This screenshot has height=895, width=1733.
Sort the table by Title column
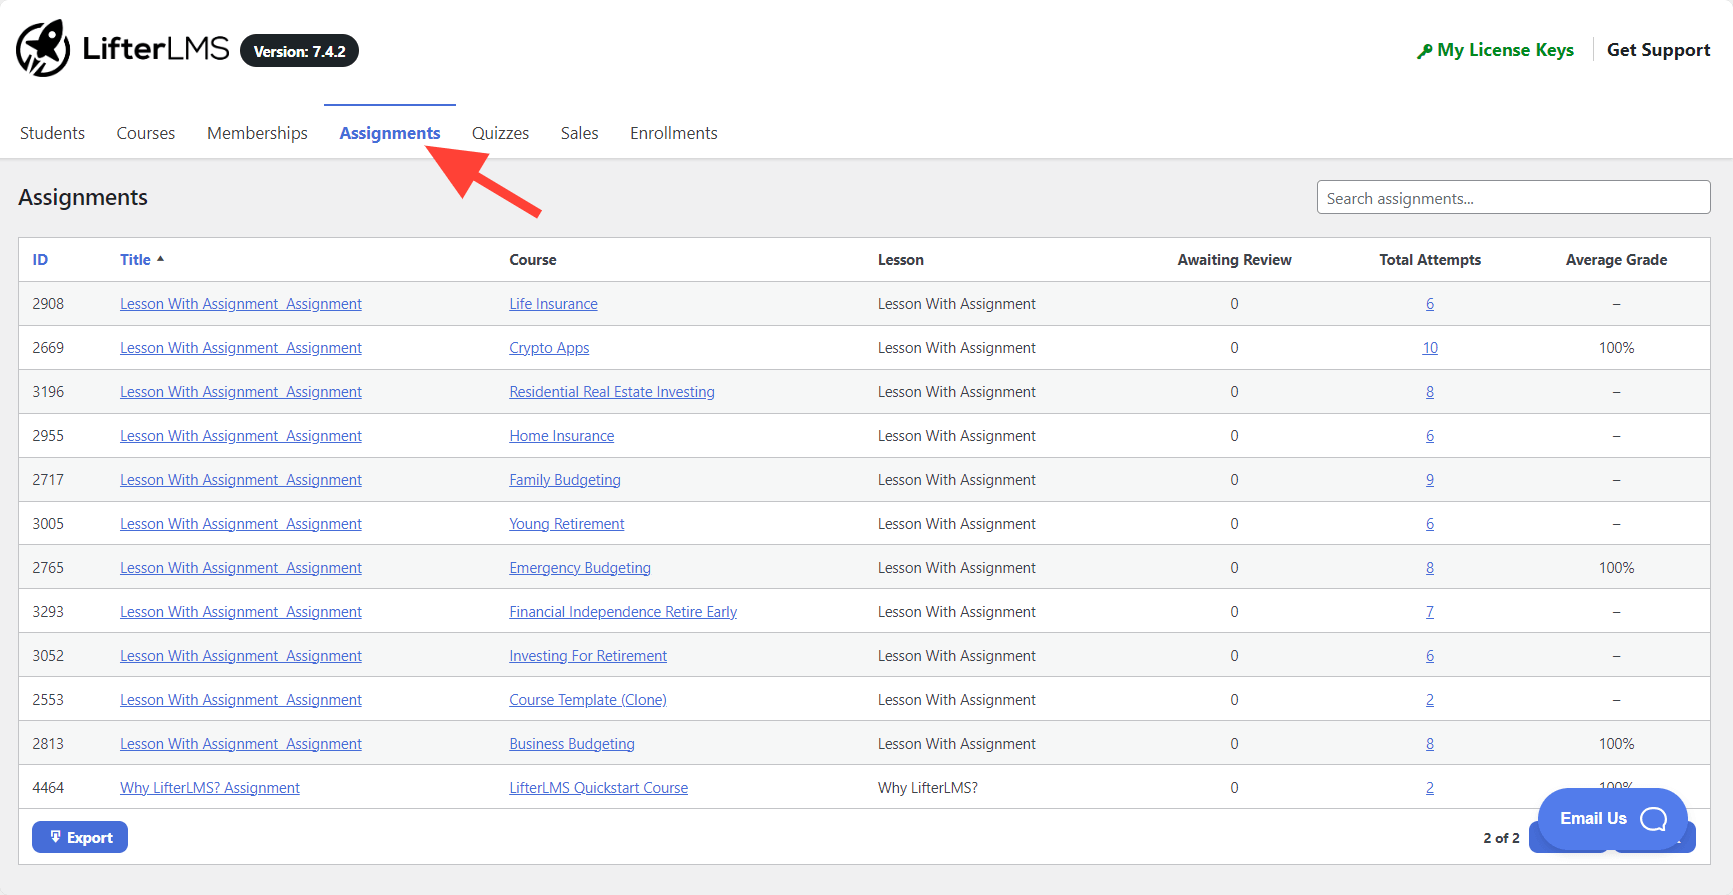(x=135, y=260)
